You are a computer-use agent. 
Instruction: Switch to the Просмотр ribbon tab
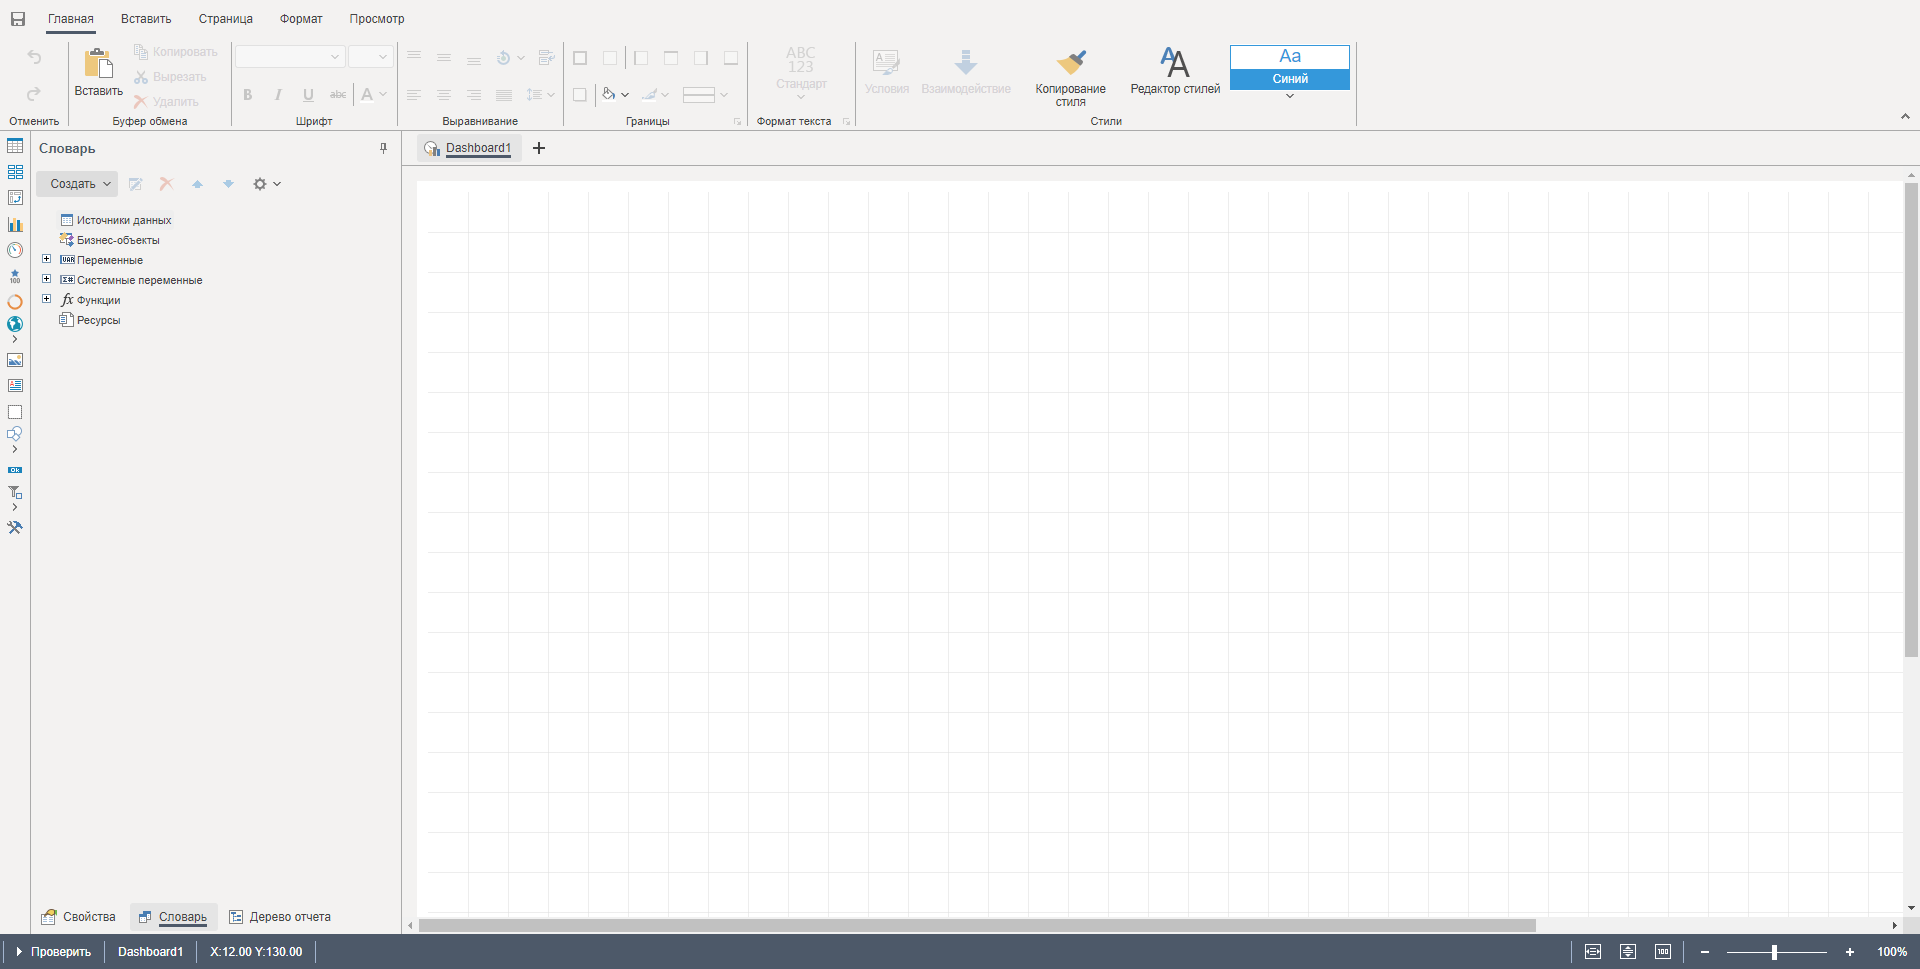377,19
